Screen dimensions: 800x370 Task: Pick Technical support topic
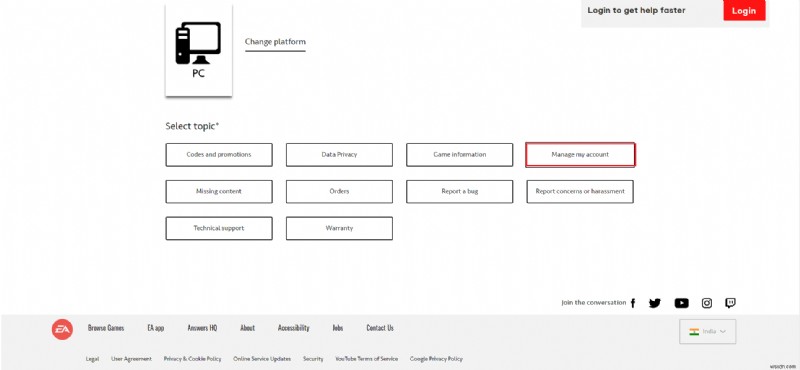point(219,228)
